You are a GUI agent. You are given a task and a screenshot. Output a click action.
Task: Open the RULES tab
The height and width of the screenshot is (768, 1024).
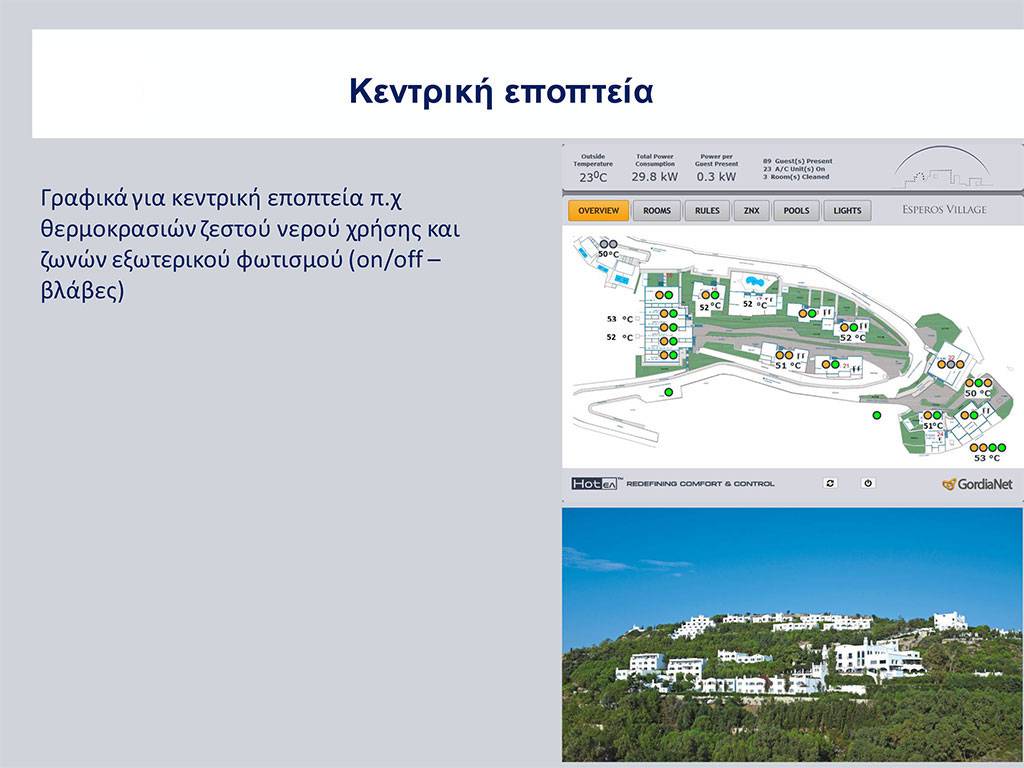[707, 211]
